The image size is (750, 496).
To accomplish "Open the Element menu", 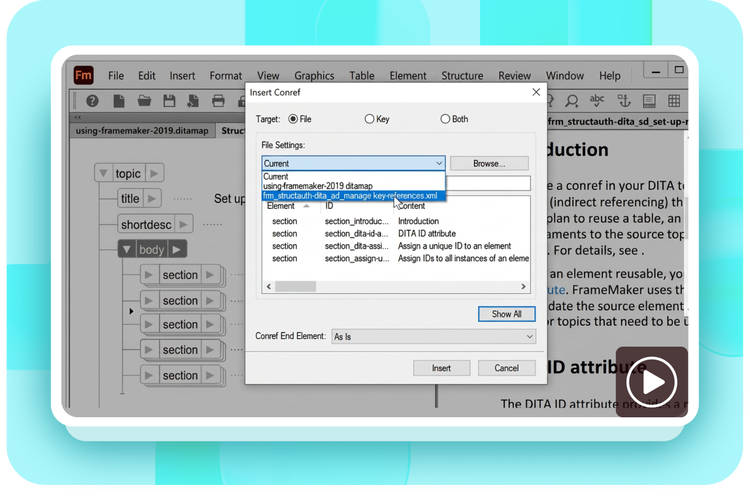I will pos(408,76).
